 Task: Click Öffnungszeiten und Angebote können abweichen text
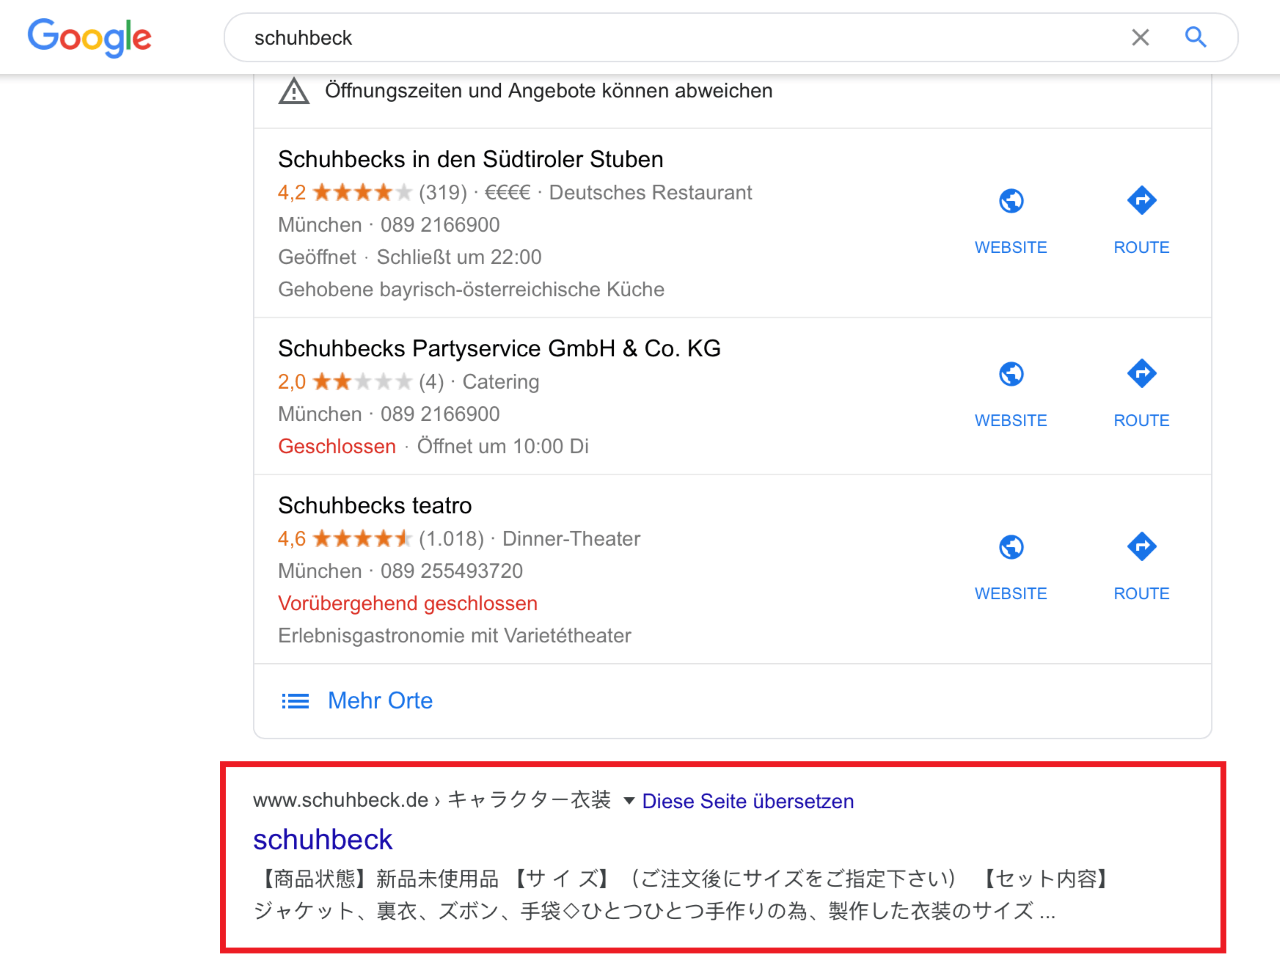(x=549, y=91)
